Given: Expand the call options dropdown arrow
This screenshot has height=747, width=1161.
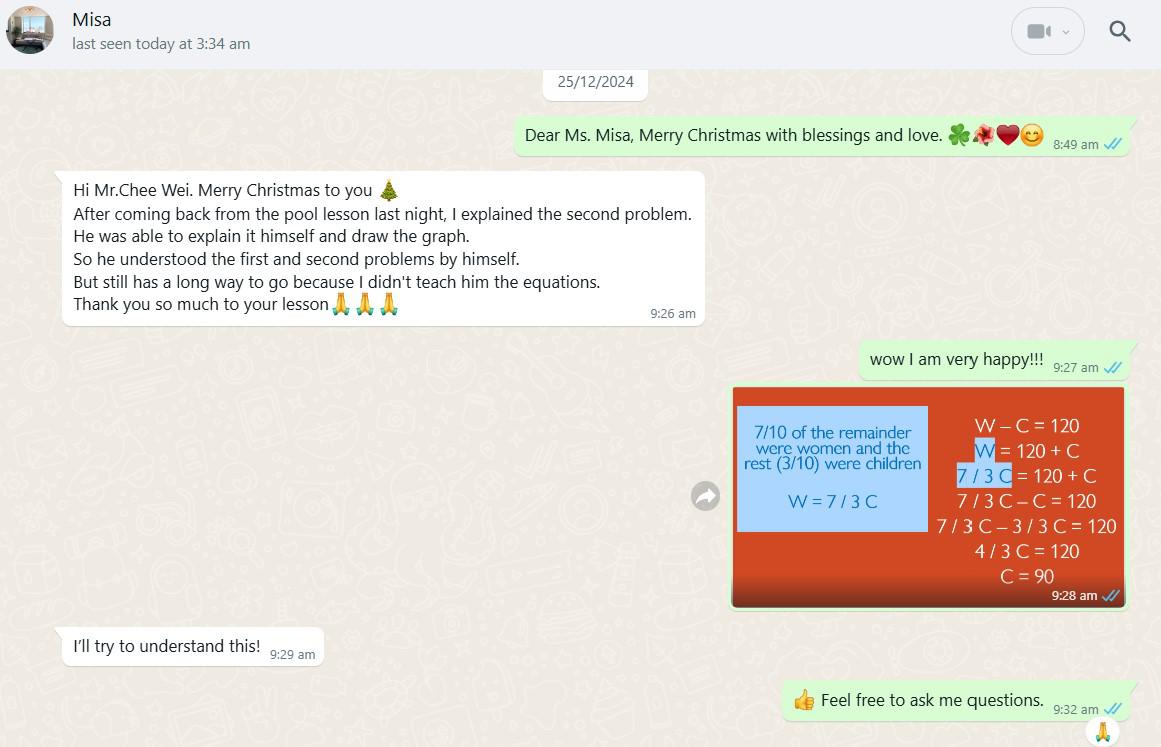Looking at the screenshot, I should [1066, 32].
